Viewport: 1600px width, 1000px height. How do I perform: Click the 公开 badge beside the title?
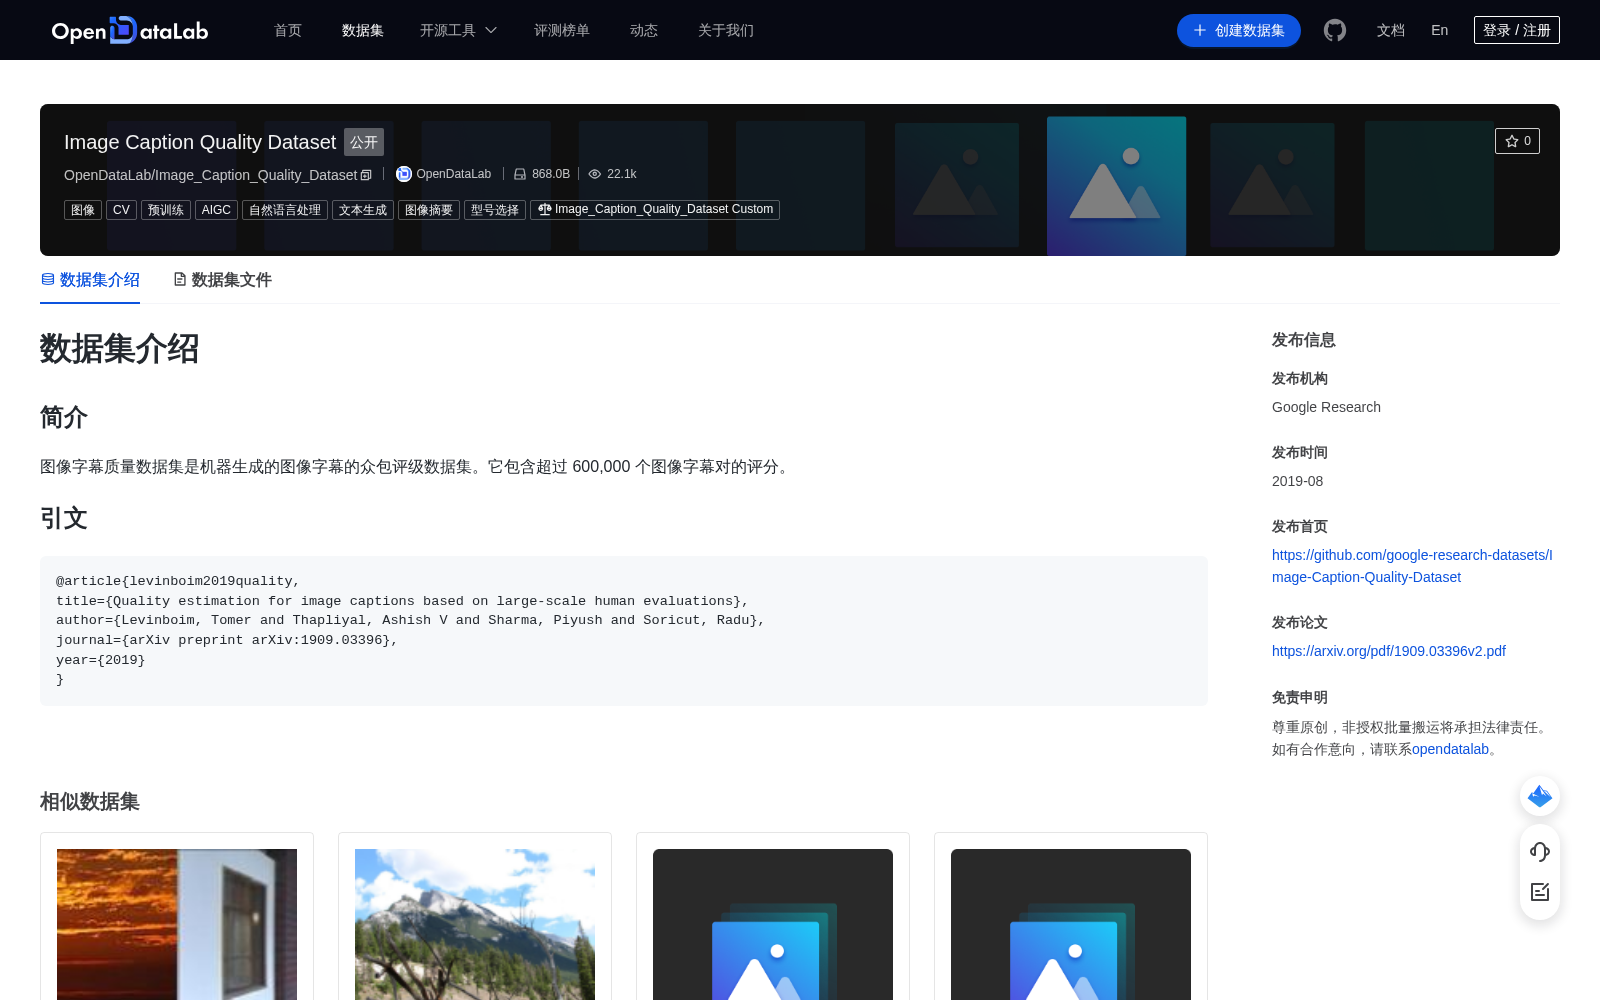tap(364, 142)
